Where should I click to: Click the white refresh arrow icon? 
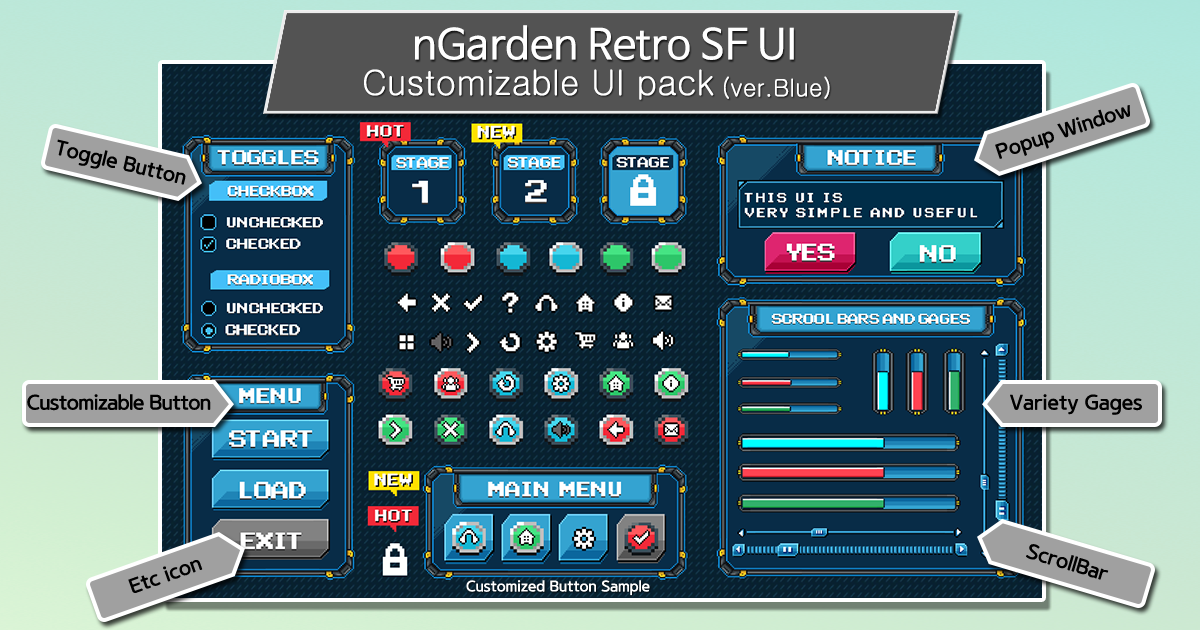point(510,342)
